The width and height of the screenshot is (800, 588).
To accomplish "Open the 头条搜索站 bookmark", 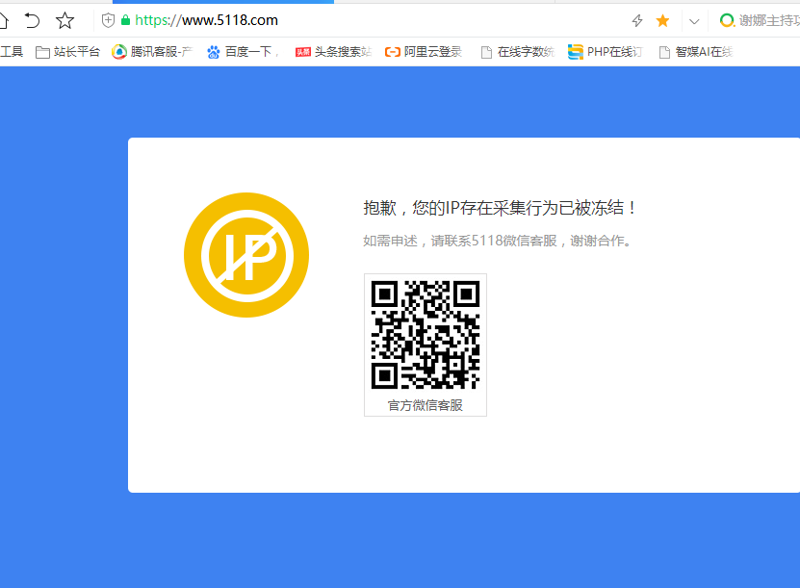I will point(334,52).
